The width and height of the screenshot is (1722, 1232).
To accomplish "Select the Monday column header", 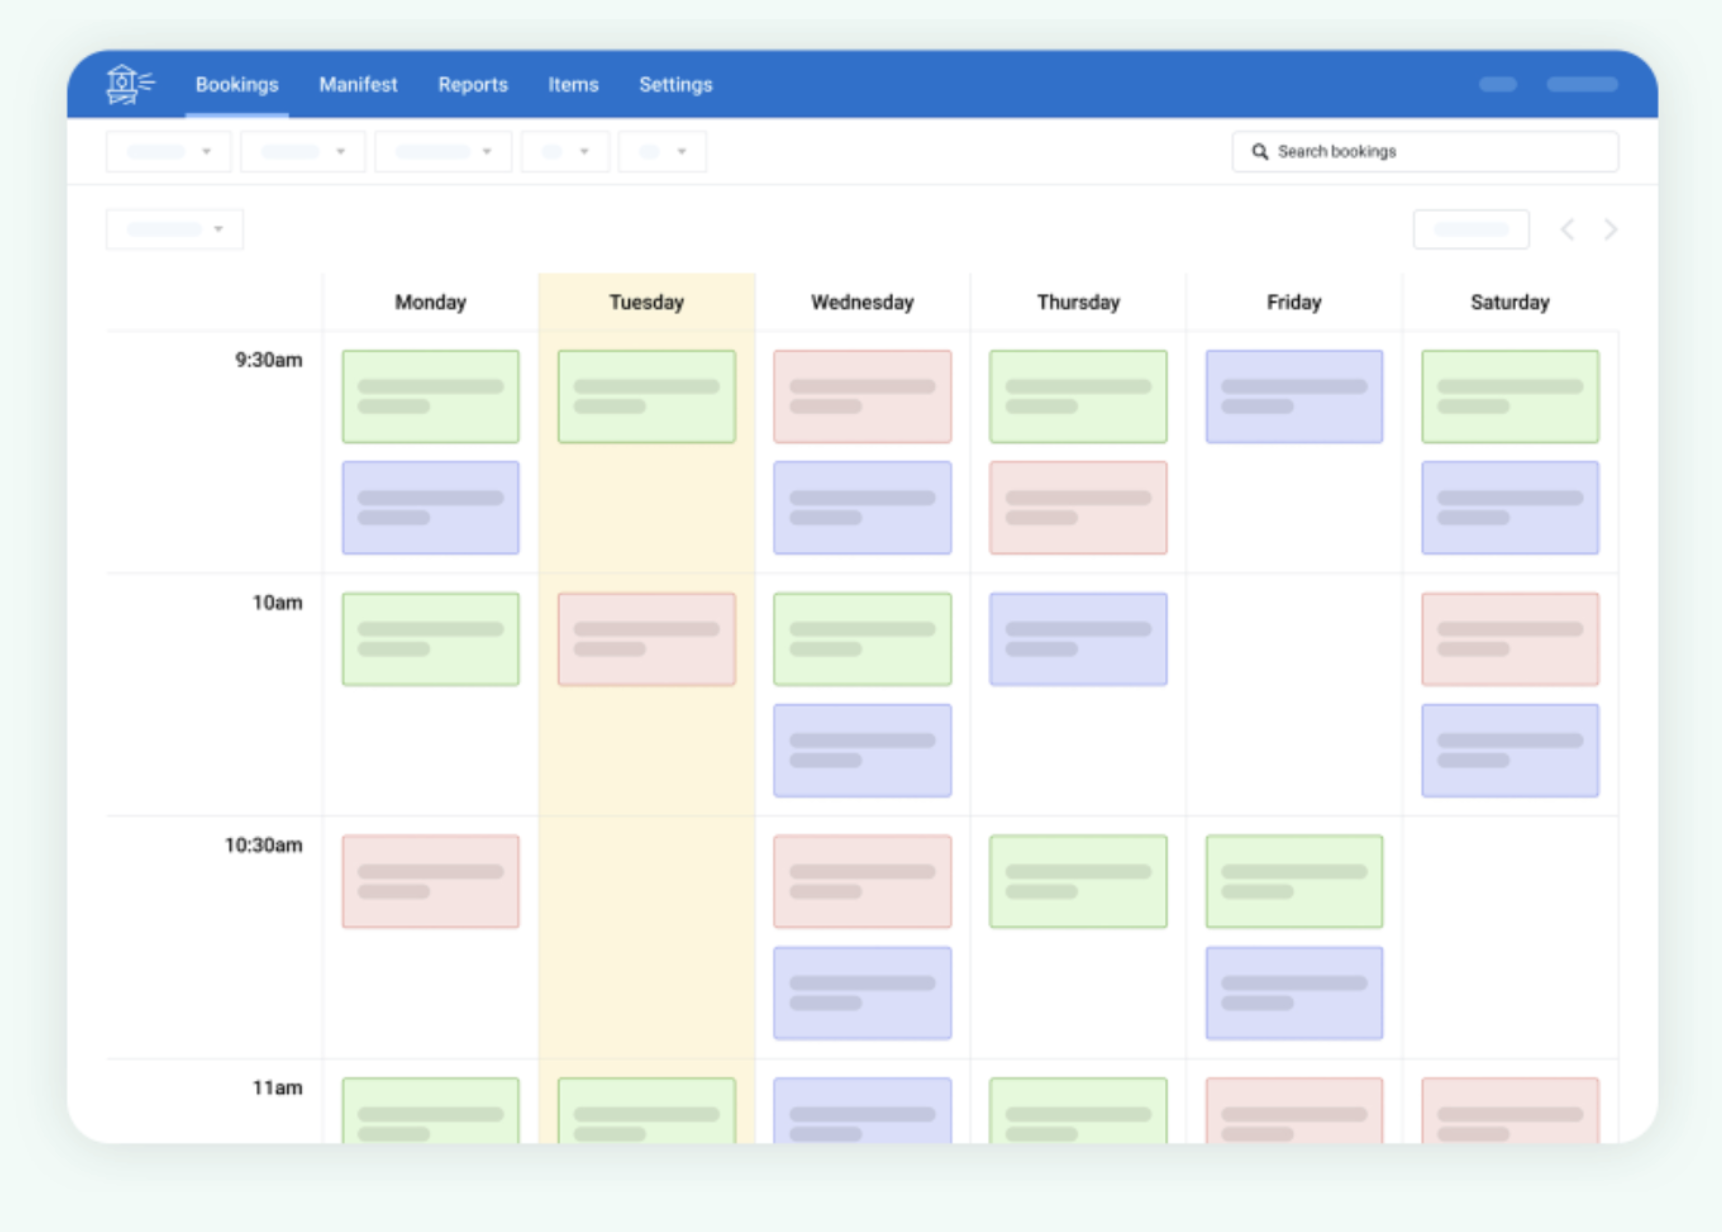I will coord(430,302).
